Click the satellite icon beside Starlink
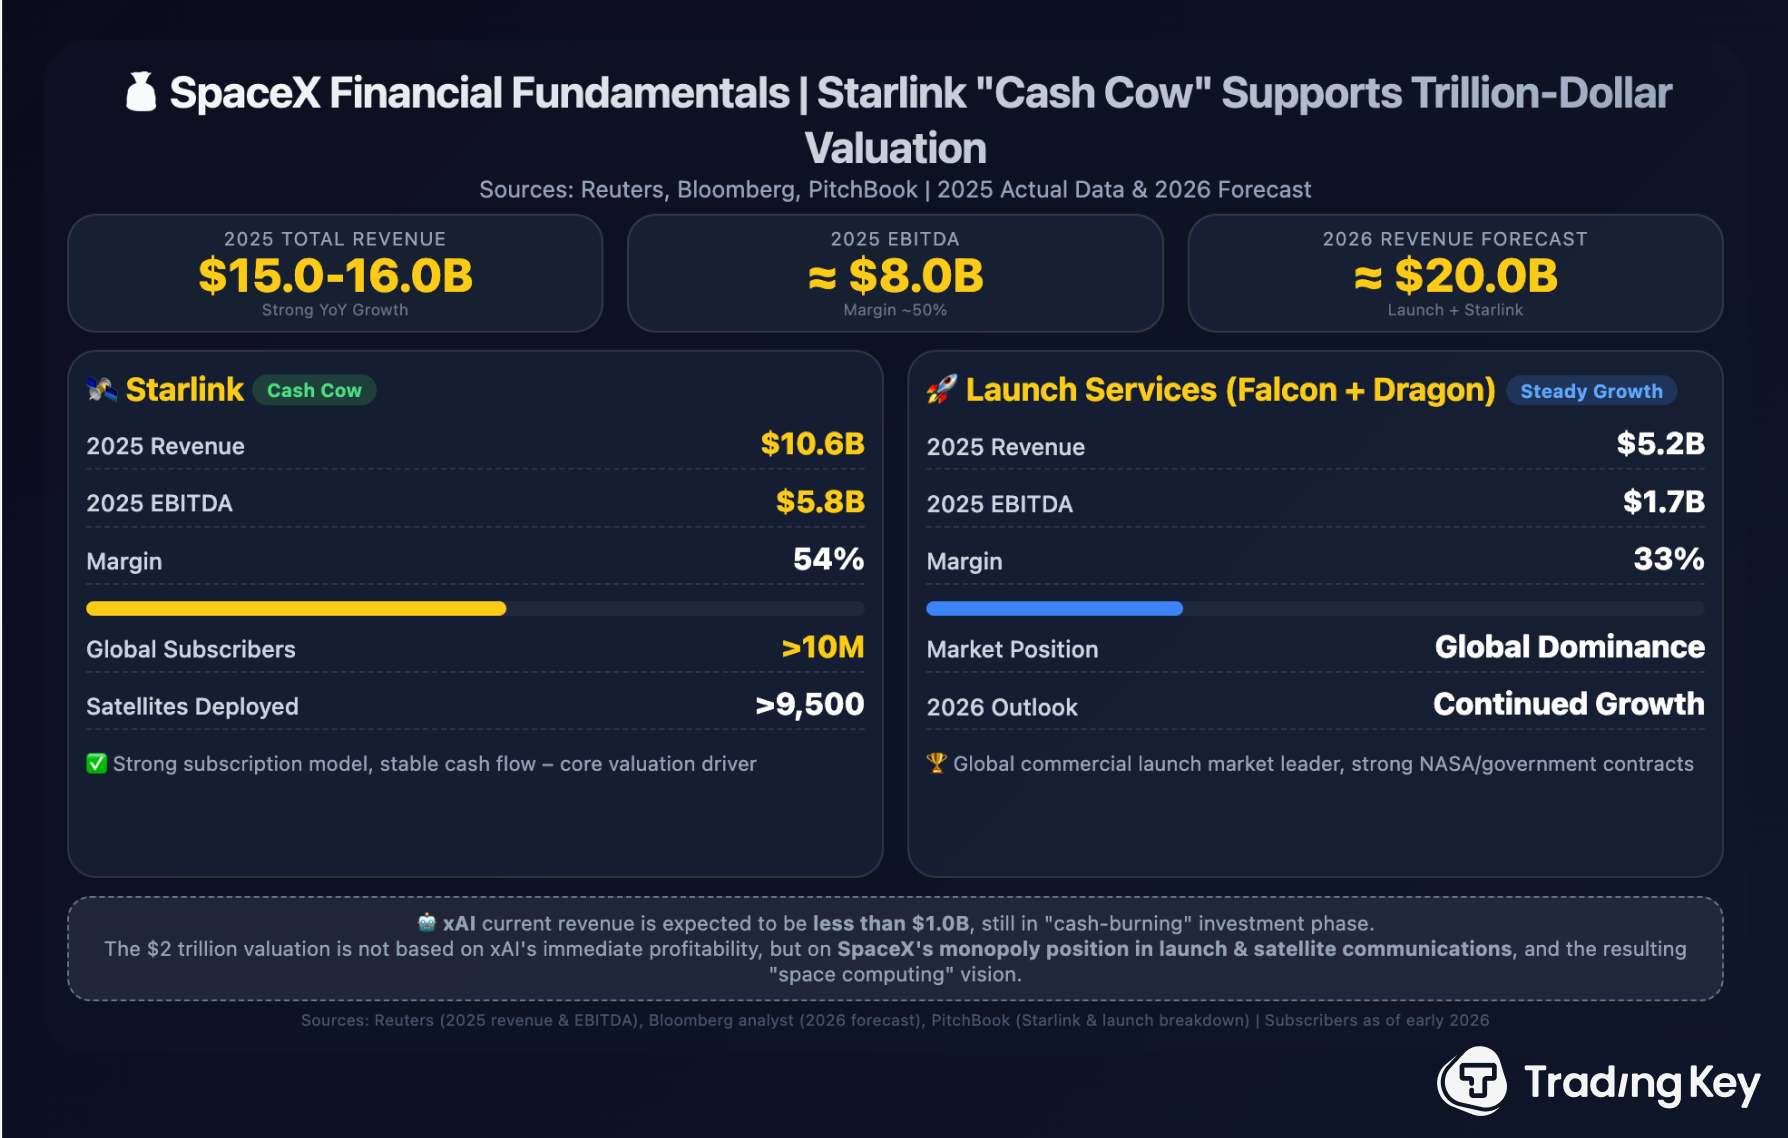Viewport: 1788px width, 1138px height. [102, 389]
